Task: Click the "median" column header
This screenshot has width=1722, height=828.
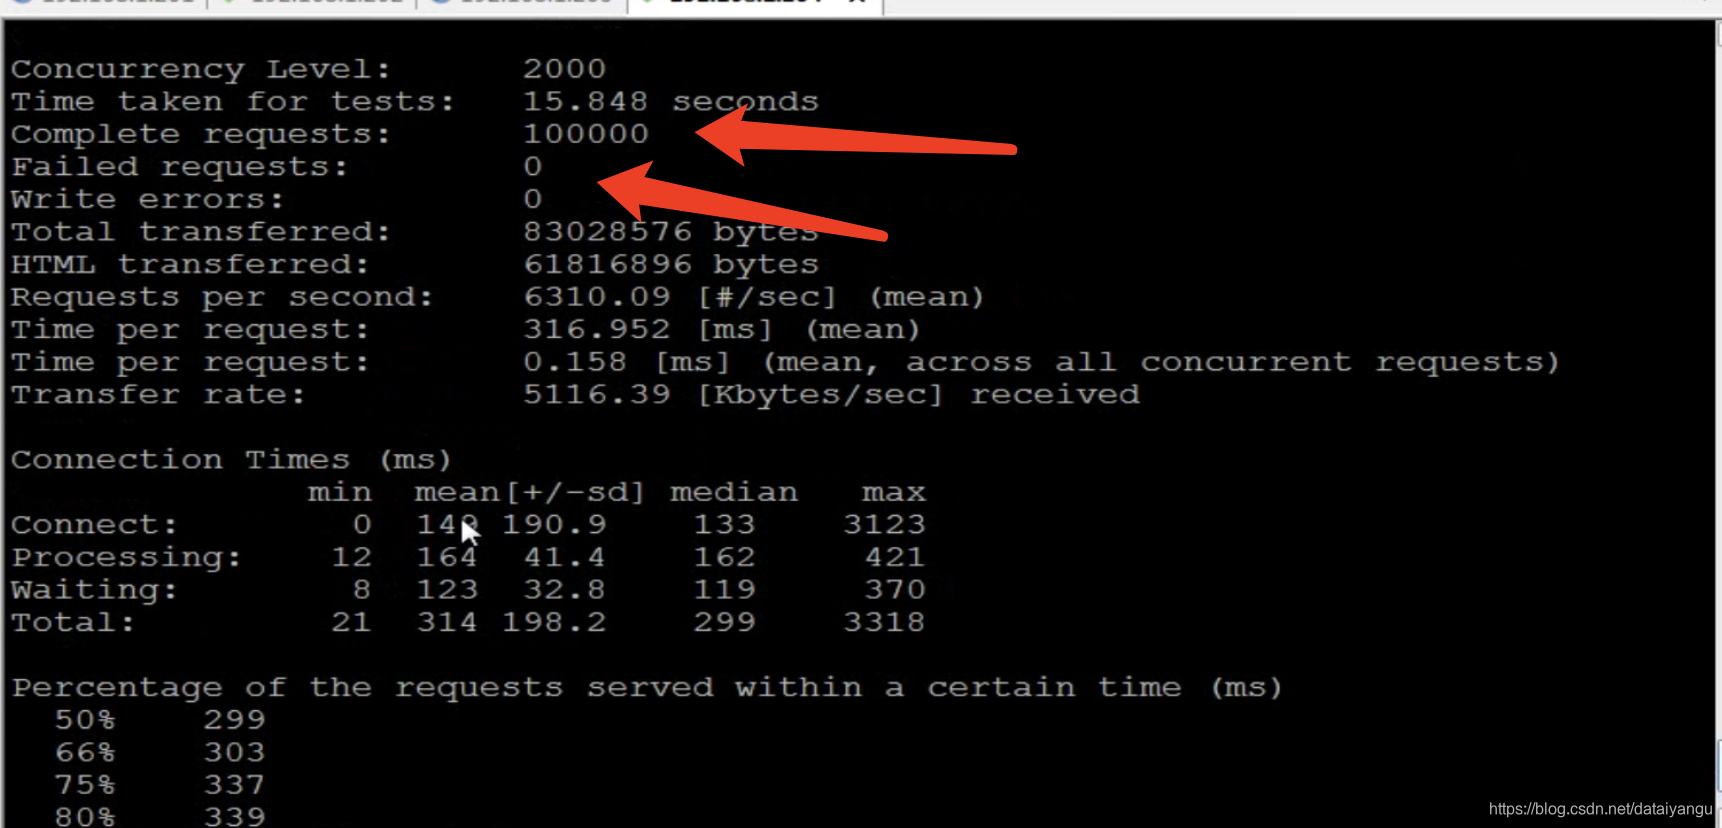Action: coord(733,492)
